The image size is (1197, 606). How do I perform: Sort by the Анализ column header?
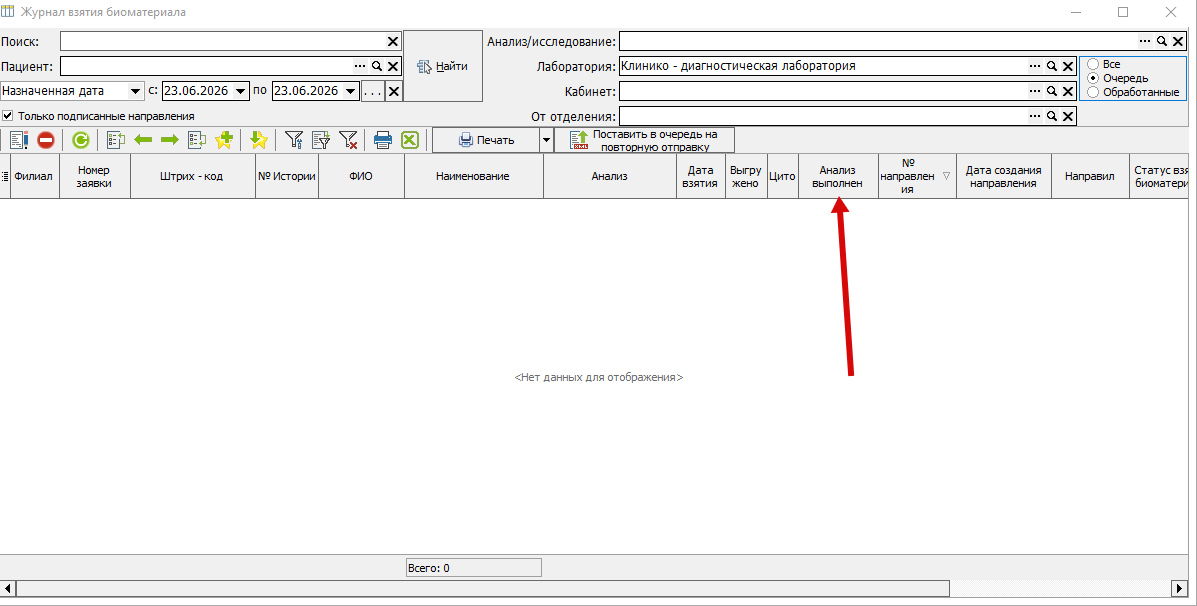[x=609, y=176]
